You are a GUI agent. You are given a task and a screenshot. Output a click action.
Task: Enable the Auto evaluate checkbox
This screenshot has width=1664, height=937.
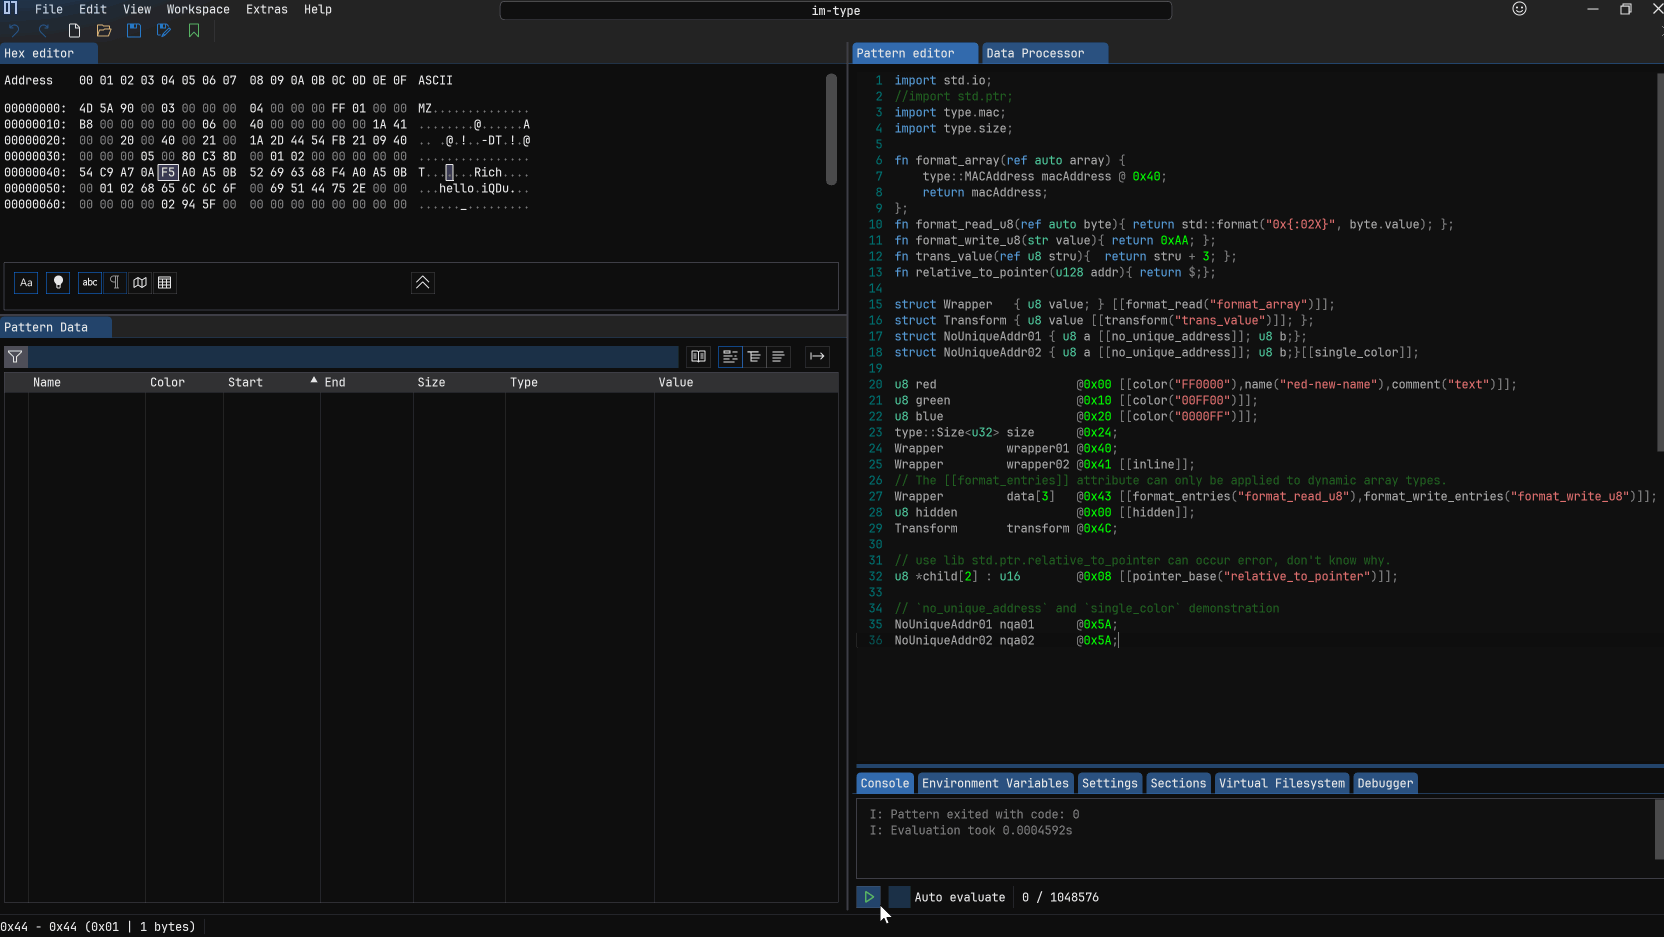click(x=899, y=897)
